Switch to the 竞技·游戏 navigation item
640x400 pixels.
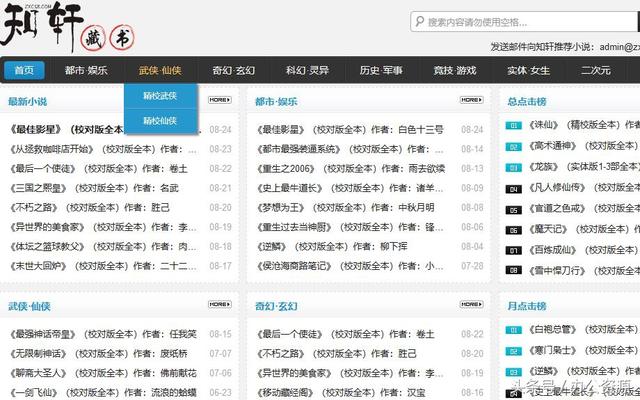(455, 70)
